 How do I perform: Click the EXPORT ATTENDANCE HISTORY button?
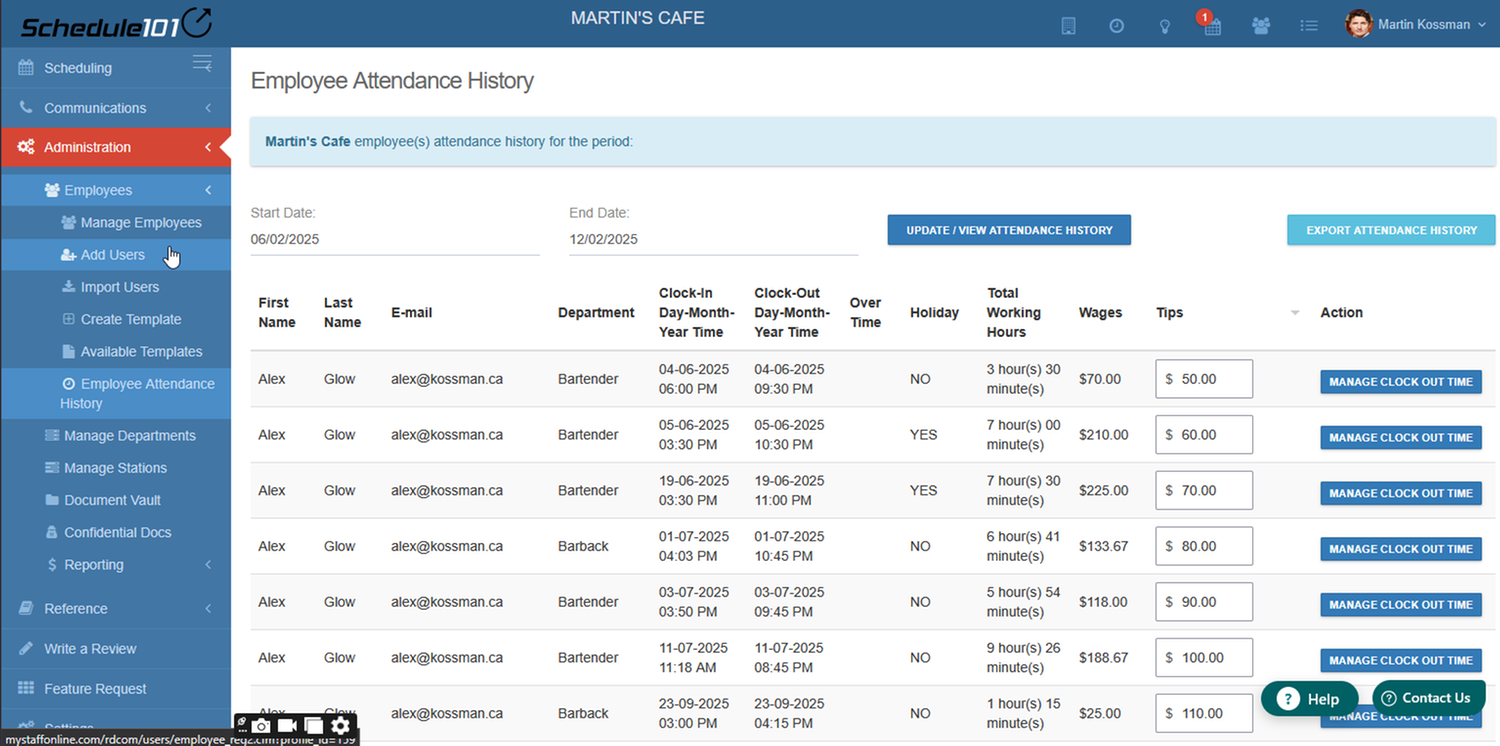pyautogui.click(x=1390, y=229)
